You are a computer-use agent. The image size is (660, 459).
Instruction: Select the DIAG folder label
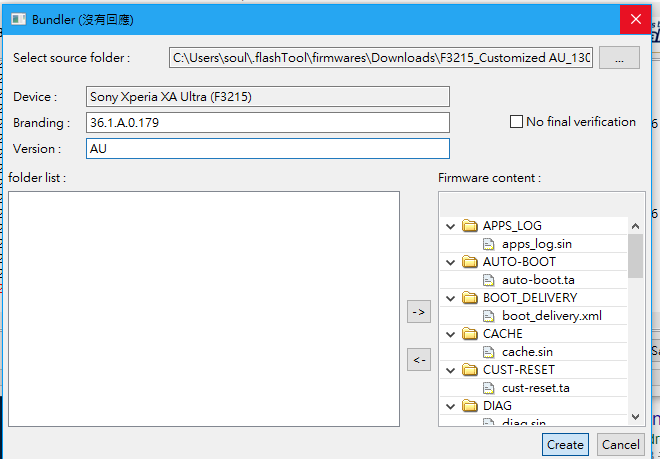pos(497,406)
